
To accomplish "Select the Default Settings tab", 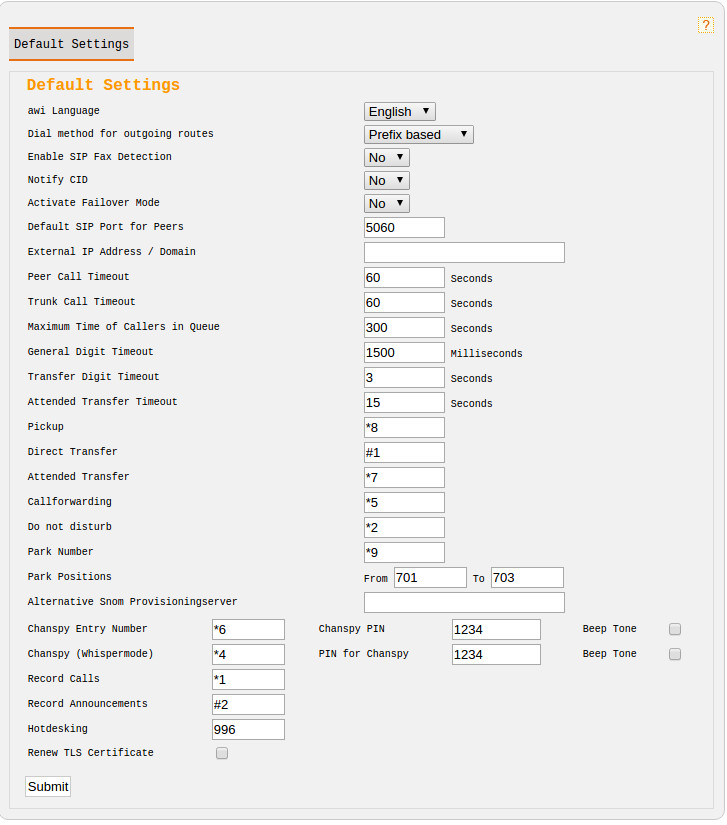I will pos(71,44).
